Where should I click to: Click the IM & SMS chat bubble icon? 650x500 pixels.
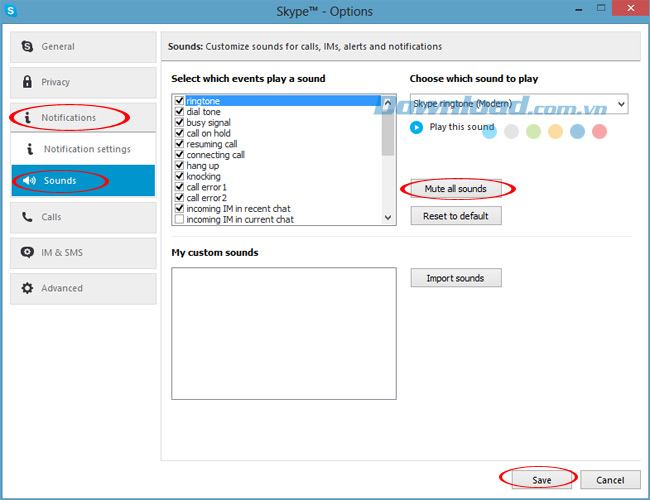pyautogui.click(x=27, y=252)
